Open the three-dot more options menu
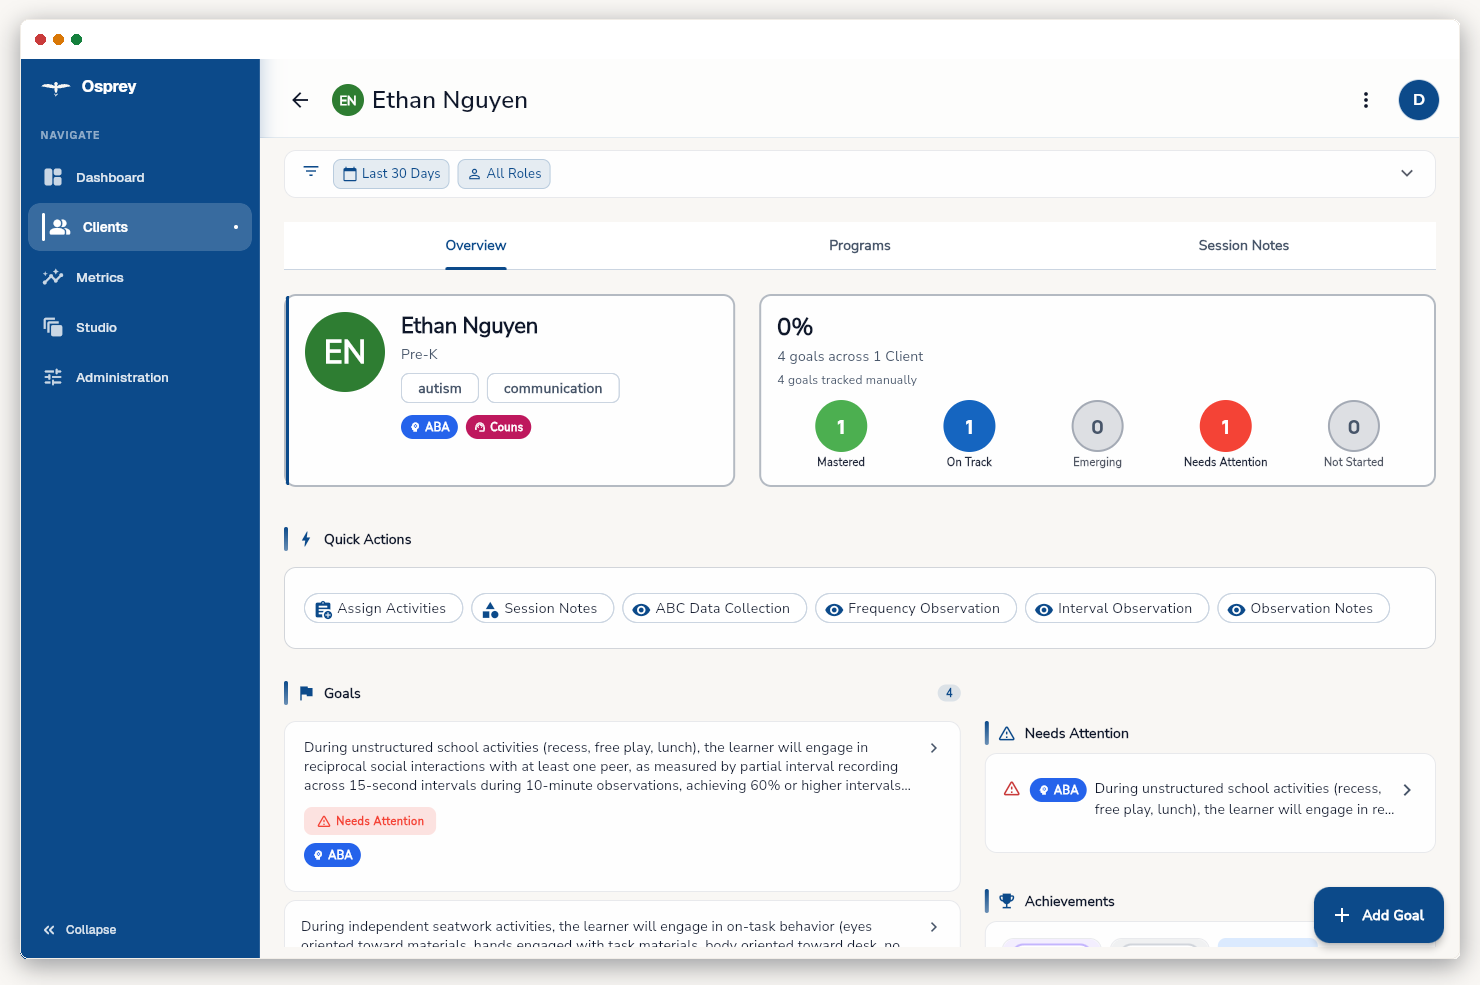Screen dimensions: 1480x985 [1366, 100]
